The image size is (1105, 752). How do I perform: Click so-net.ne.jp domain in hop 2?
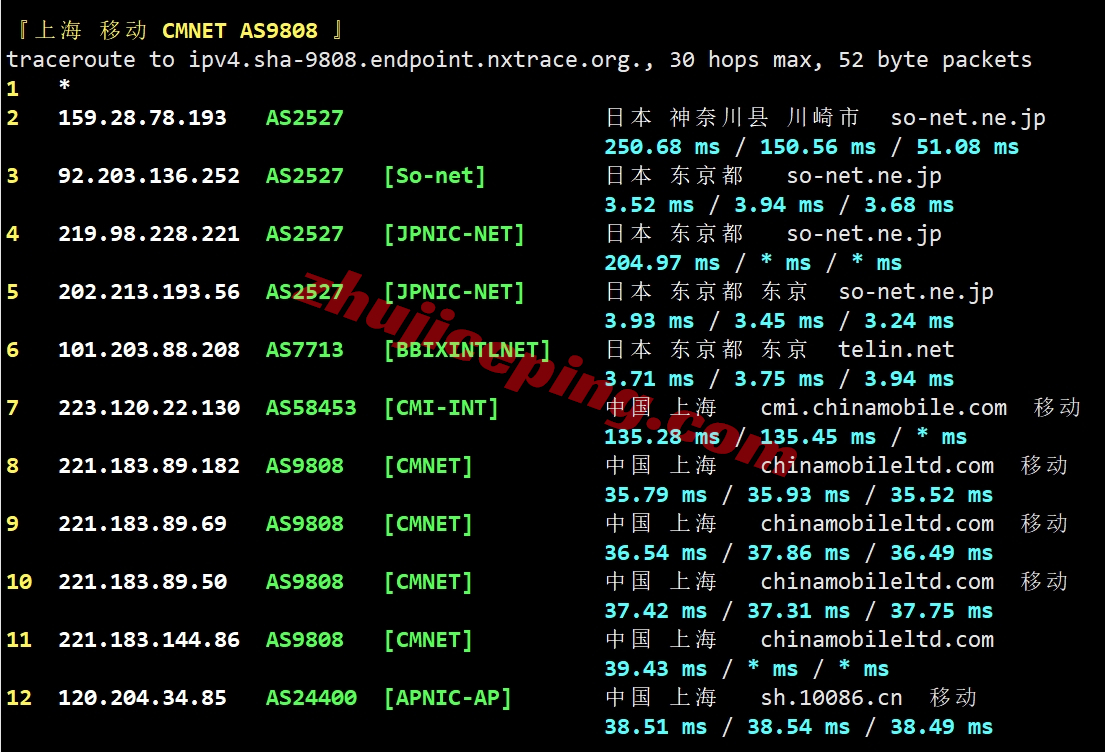coord(968,118)
